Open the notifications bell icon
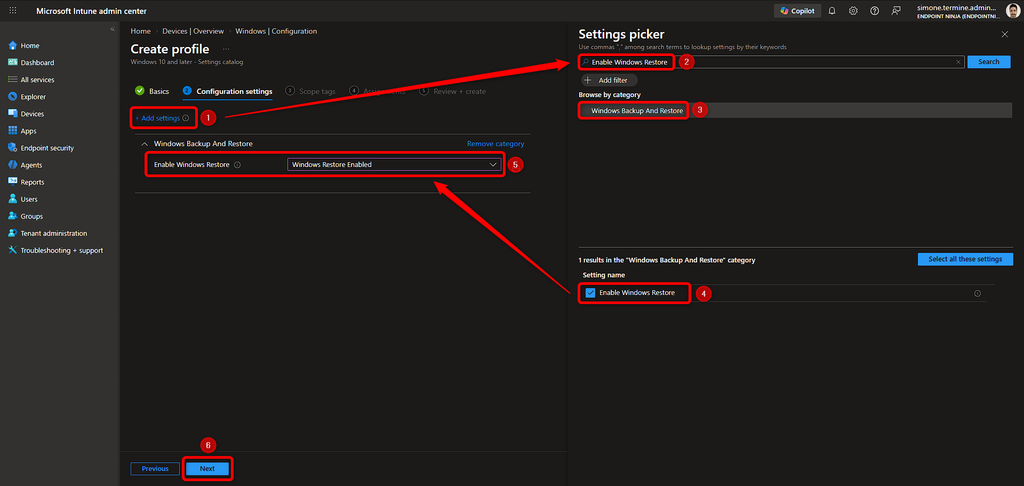This screenshot has height=486, width=1024. (x=832, y=10)
